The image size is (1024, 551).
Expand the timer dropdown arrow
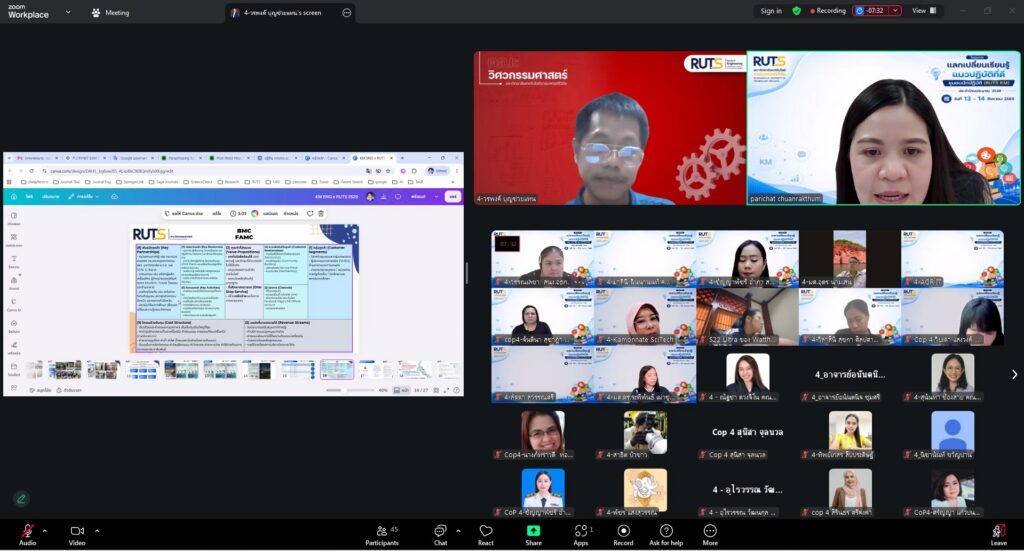[x=895, y=10]
